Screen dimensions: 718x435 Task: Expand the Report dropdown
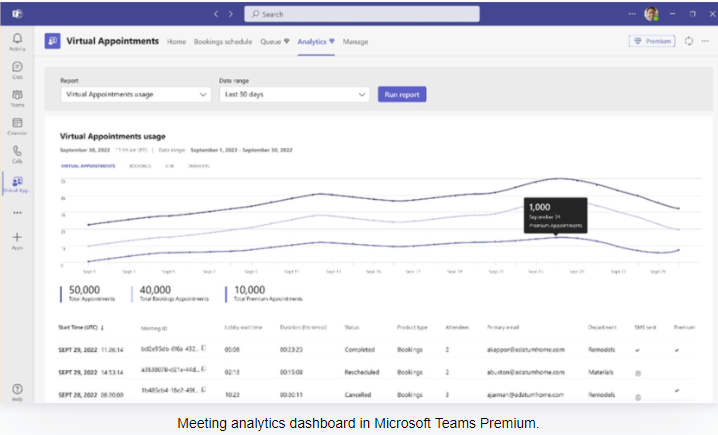[x=136, y=94]
